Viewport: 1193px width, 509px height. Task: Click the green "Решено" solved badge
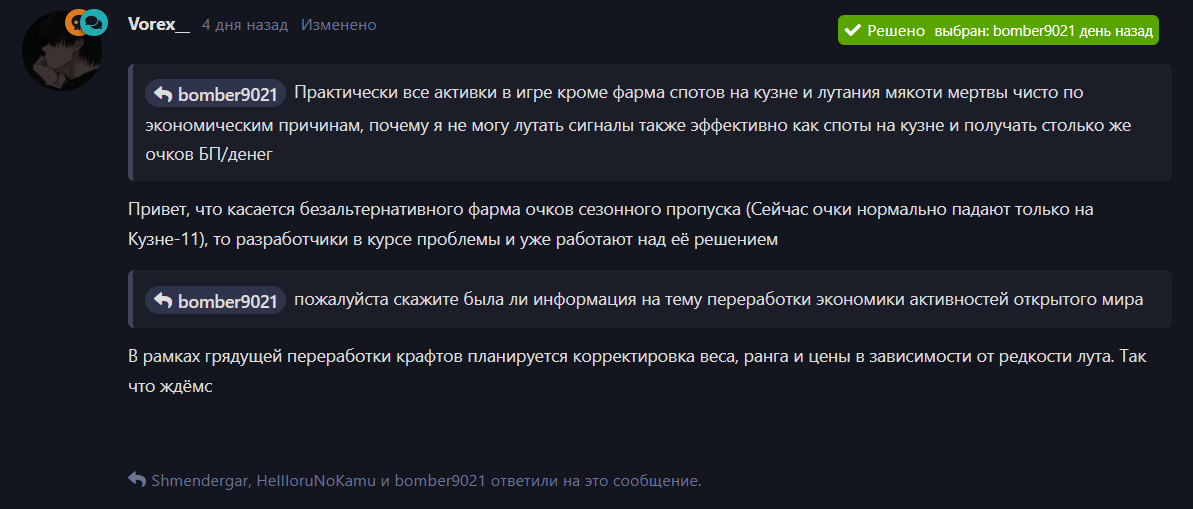(997, 30)
